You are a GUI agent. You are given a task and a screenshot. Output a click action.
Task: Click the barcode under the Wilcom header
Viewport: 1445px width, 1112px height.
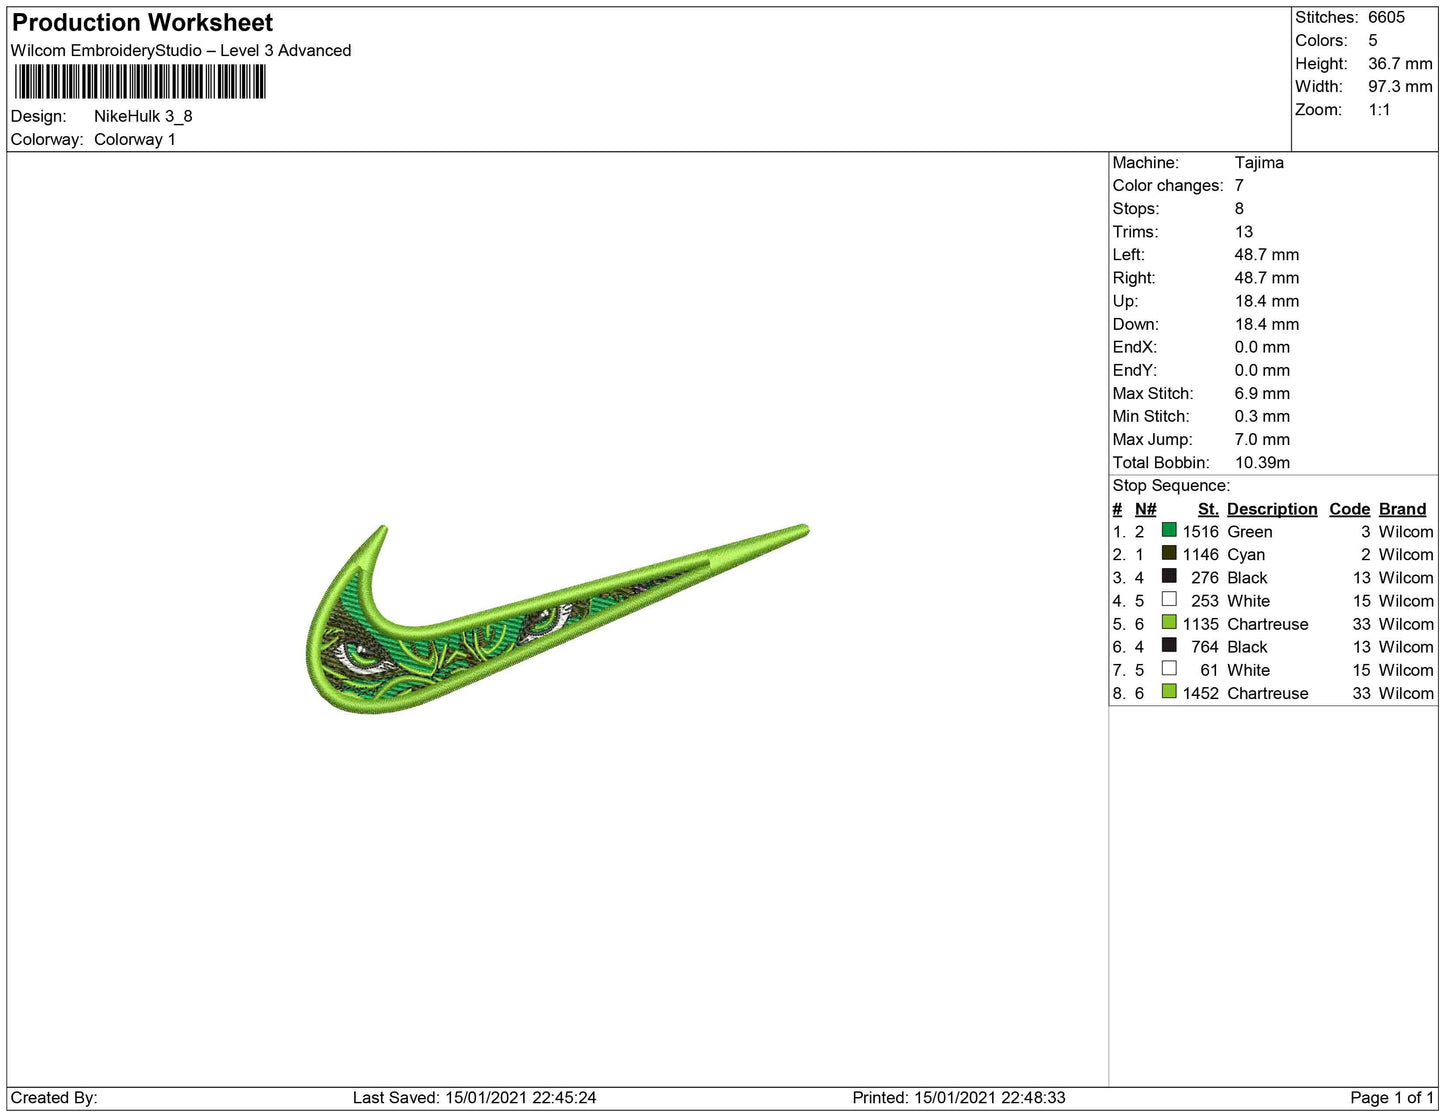pos(140,82)
